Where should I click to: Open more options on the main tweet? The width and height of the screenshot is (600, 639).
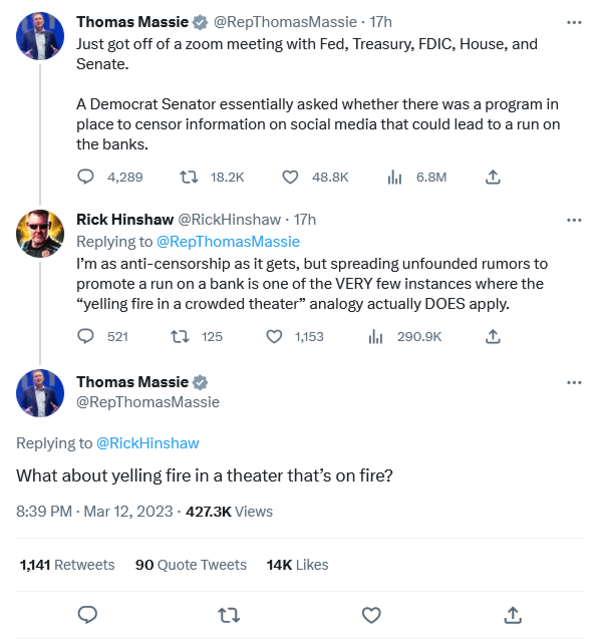pos(574,383)
